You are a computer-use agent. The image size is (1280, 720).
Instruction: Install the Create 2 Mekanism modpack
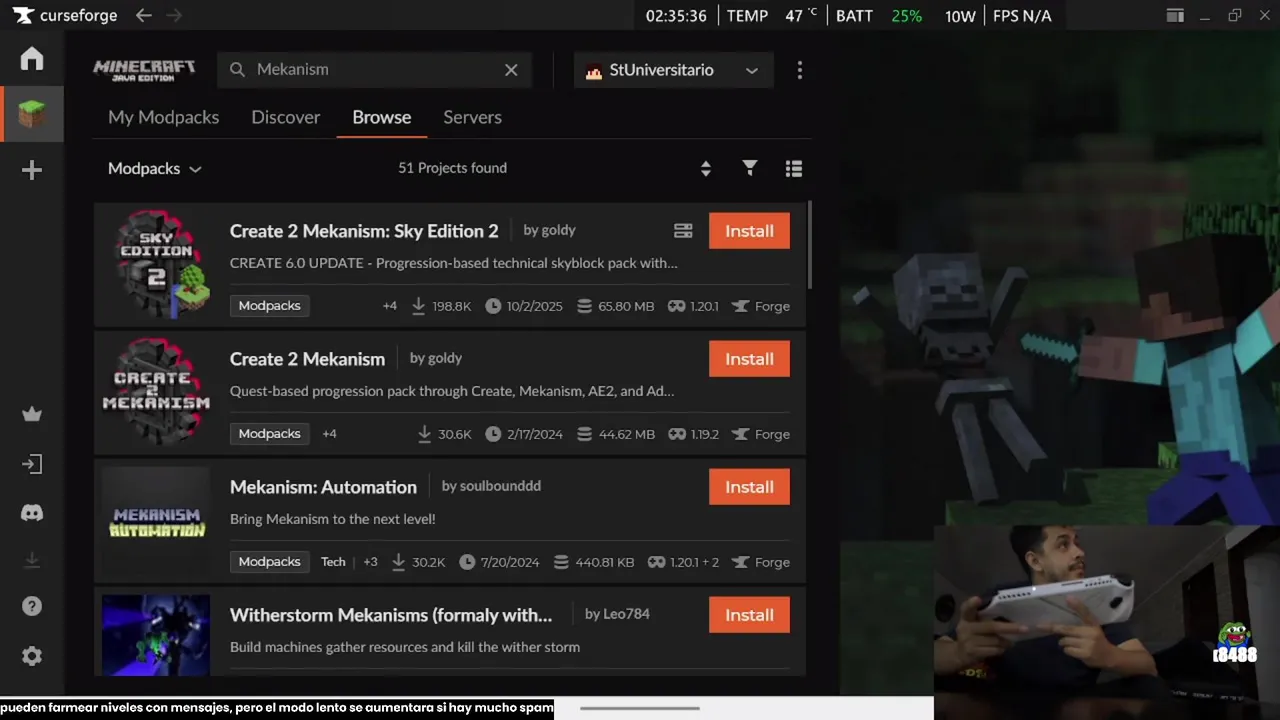[749, 359]
